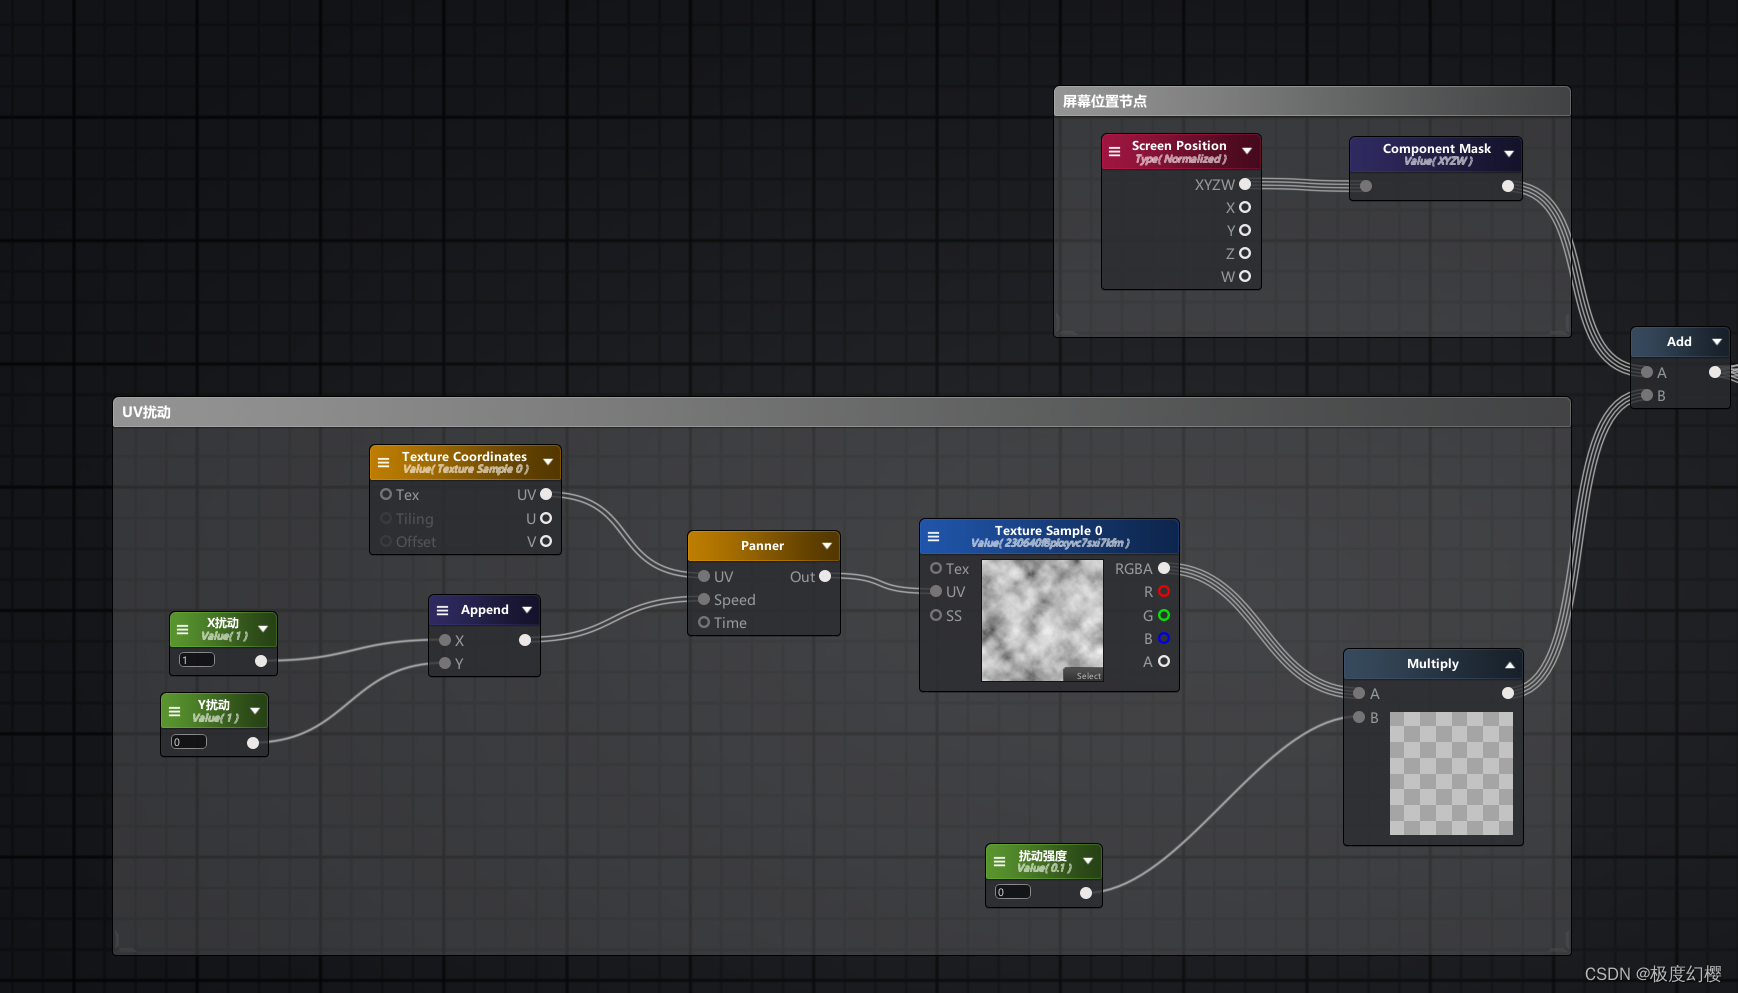This screenshot has width=1738, height=993.
Task: Click the Component Mask input port
Action: click(1366, 186)
